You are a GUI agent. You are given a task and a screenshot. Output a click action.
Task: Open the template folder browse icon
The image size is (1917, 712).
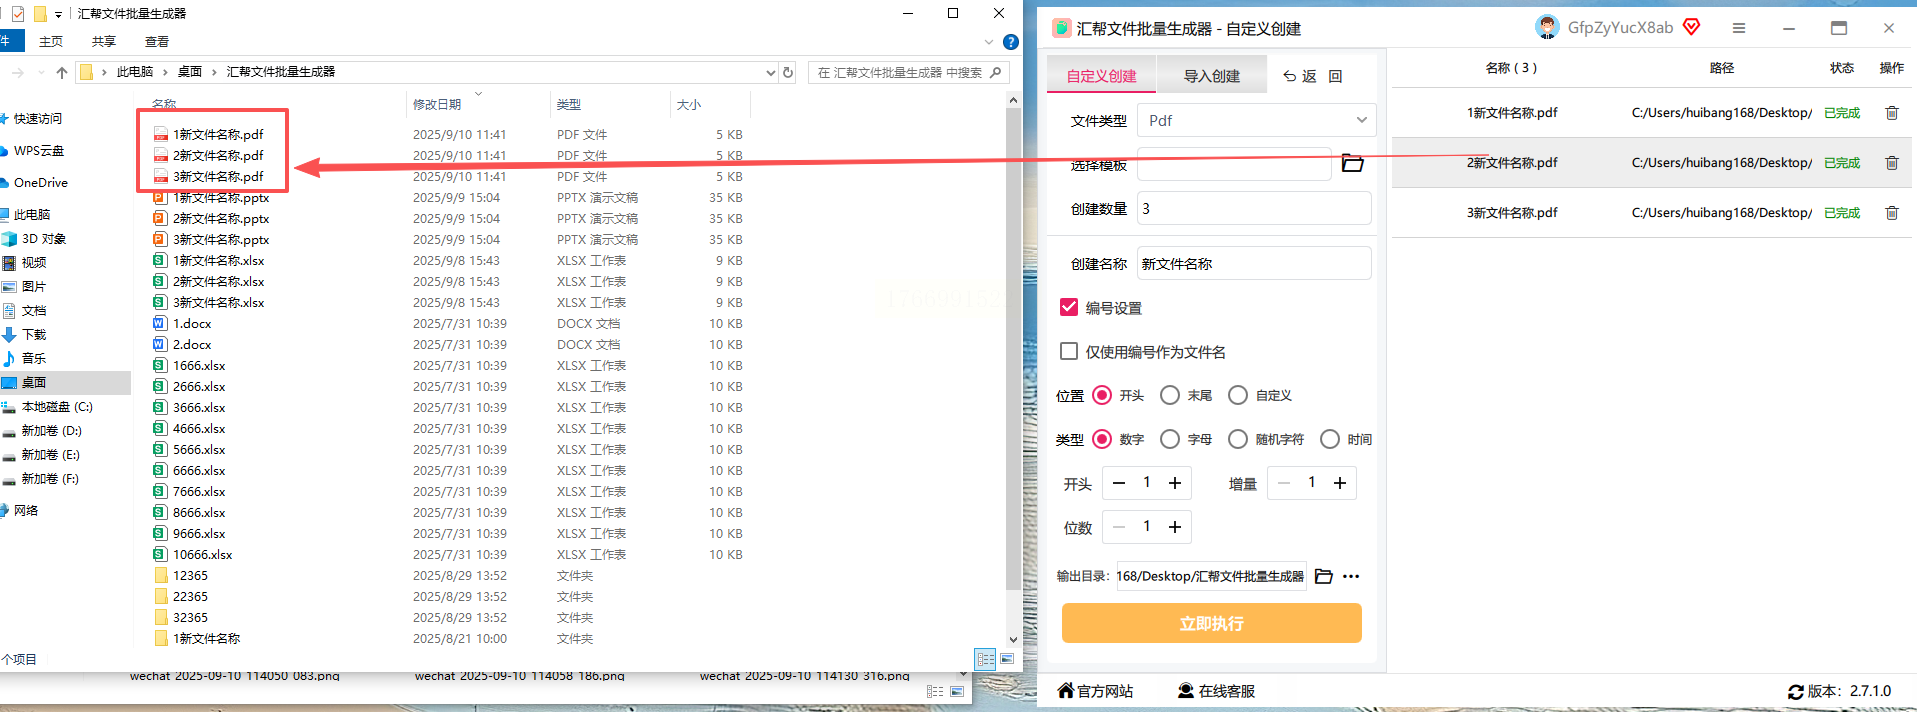click(1352, 163)
